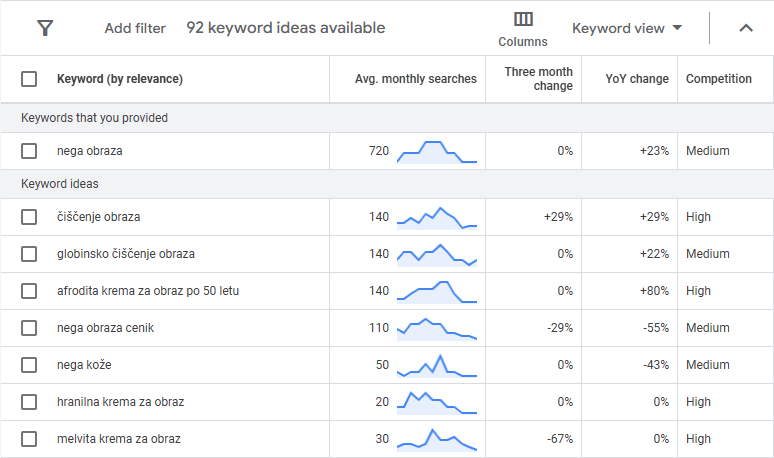
Task: Click the melvita krema za obraz sparkline
Action: pos(437,440)
